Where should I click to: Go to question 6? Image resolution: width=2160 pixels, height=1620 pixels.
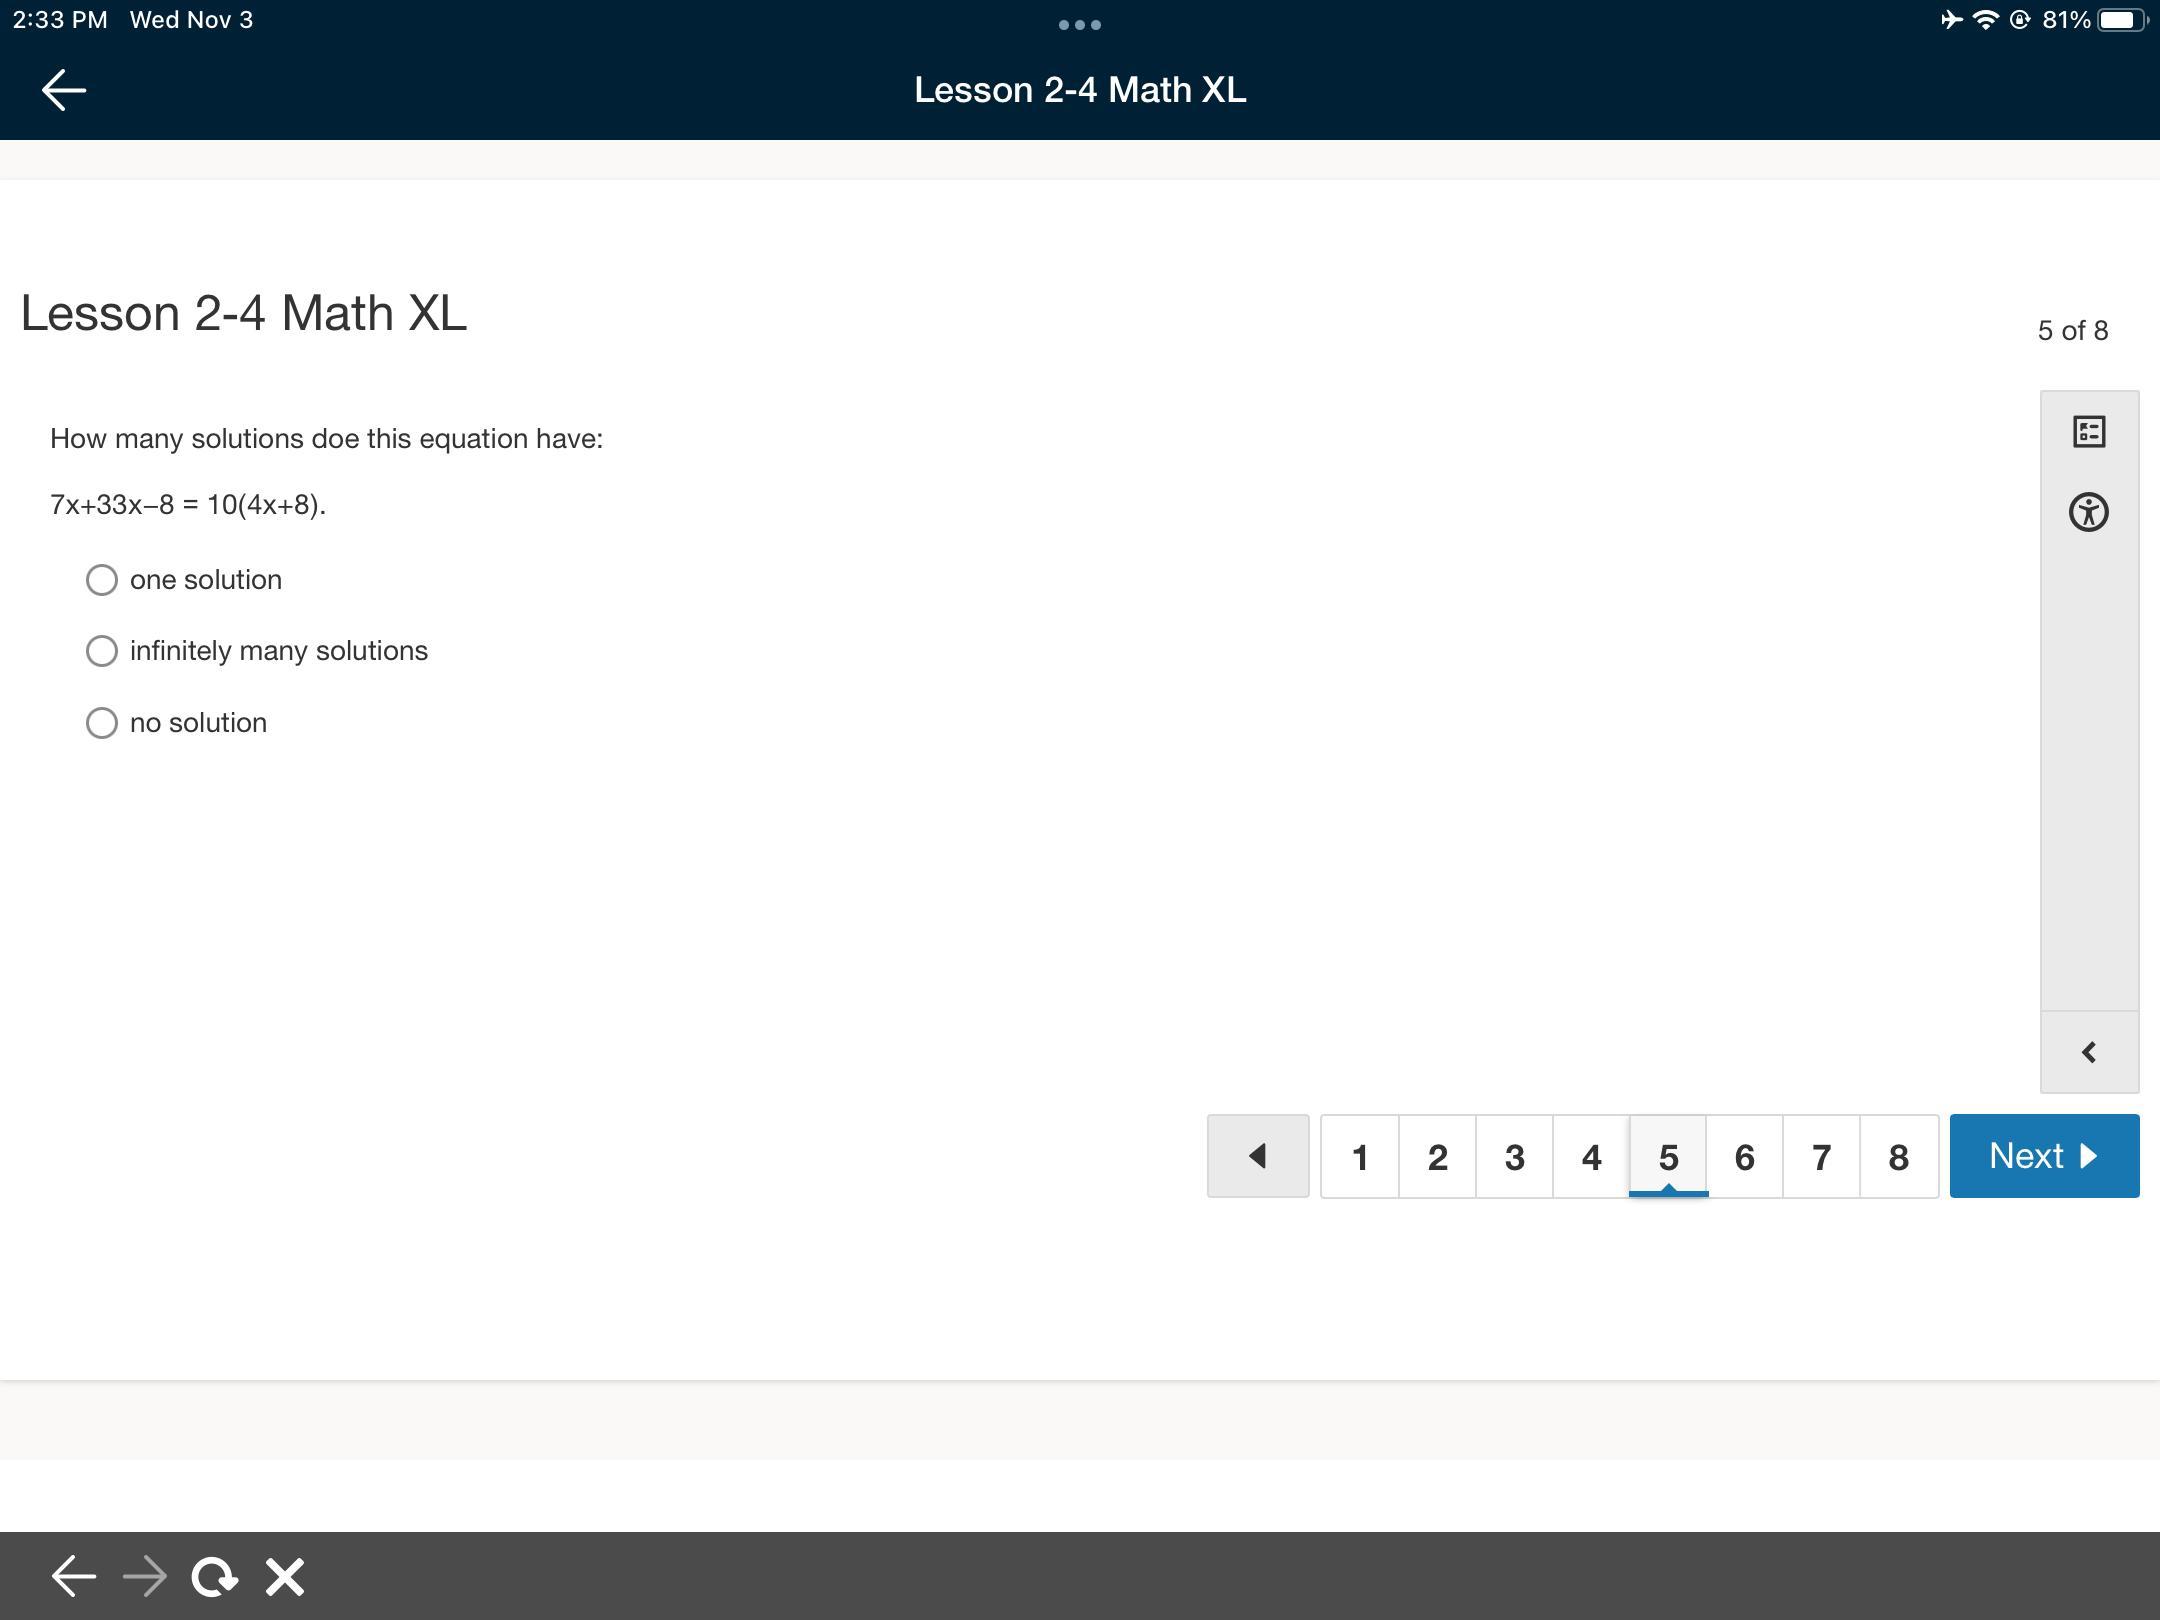pos(1745,1157)
